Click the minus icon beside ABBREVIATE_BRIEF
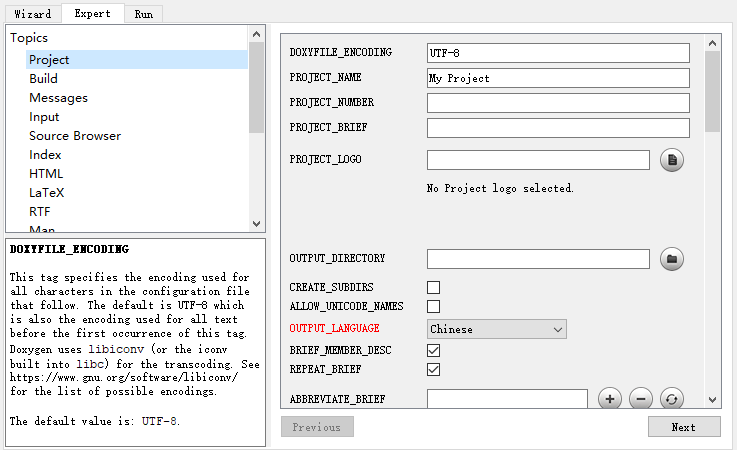 (x=640, y=399)
